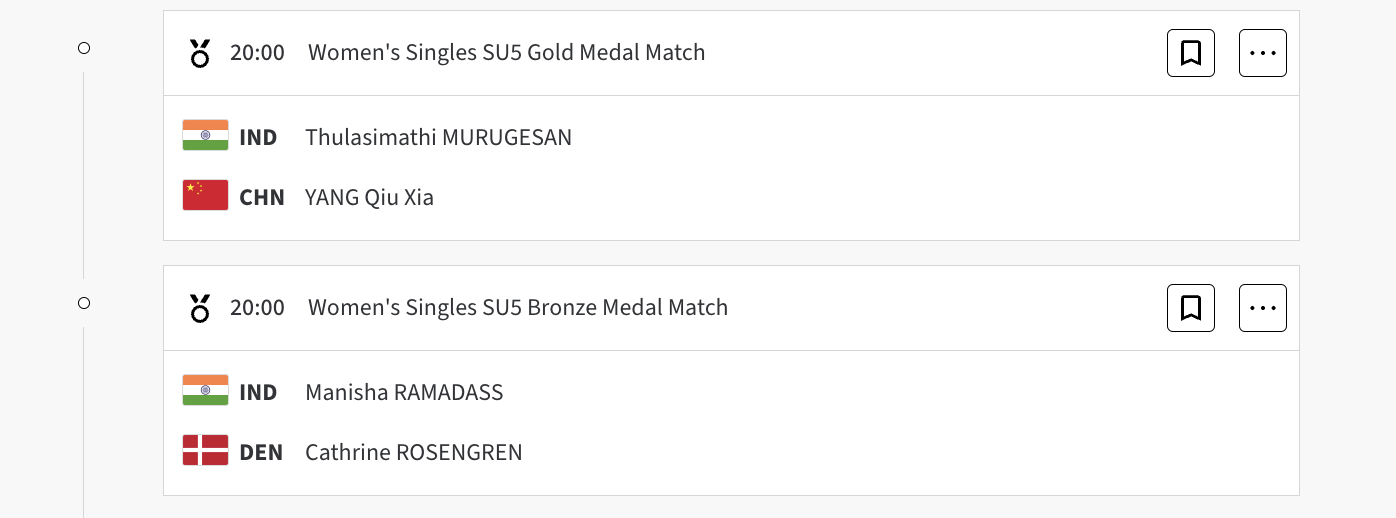The image size is (1396, 518).
Task: Open more options for Gold Medal Match
Action: point(1262,53)
